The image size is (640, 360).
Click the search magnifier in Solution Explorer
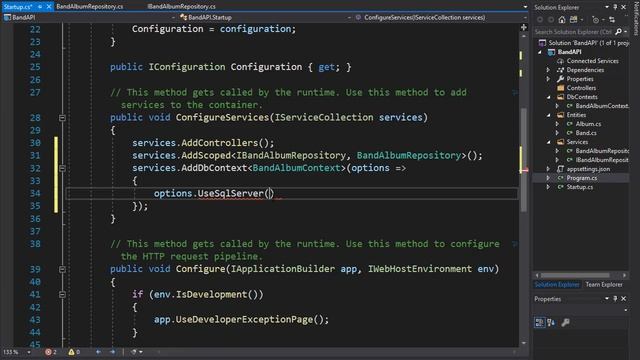pos(618,32)
